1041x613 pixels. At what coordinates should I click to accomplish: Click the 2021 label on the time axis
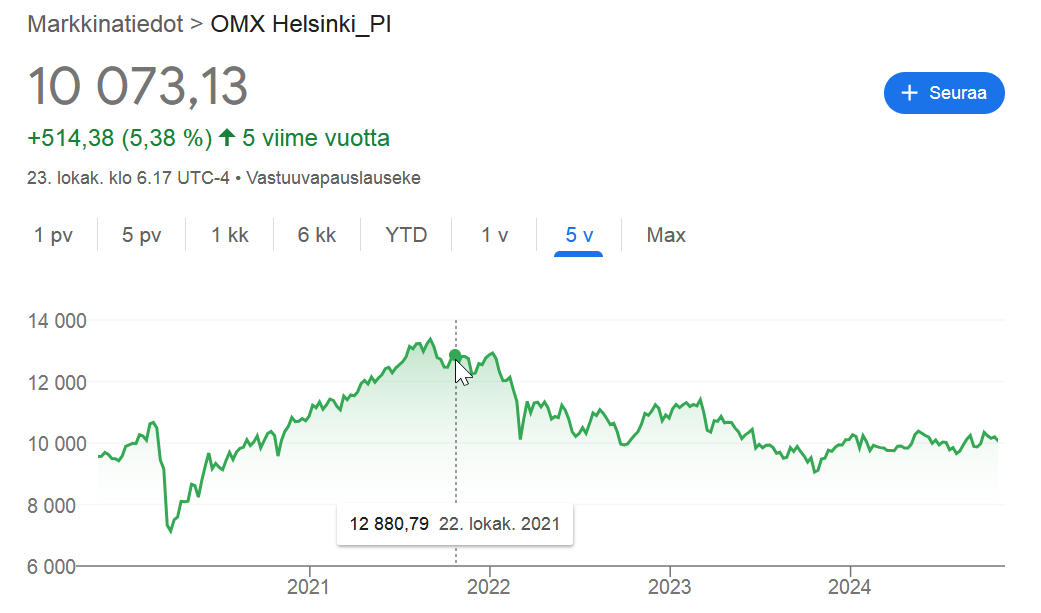308,587
